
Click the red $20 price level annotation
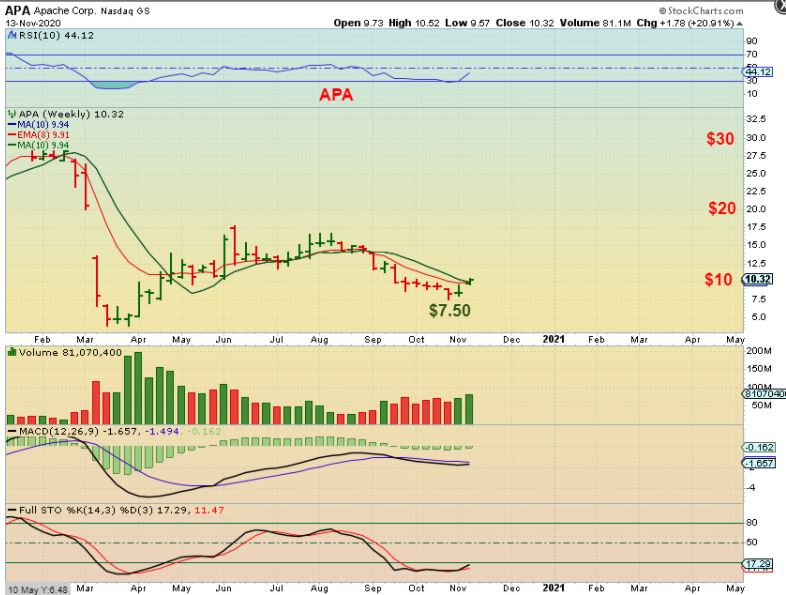coord(722,209)
